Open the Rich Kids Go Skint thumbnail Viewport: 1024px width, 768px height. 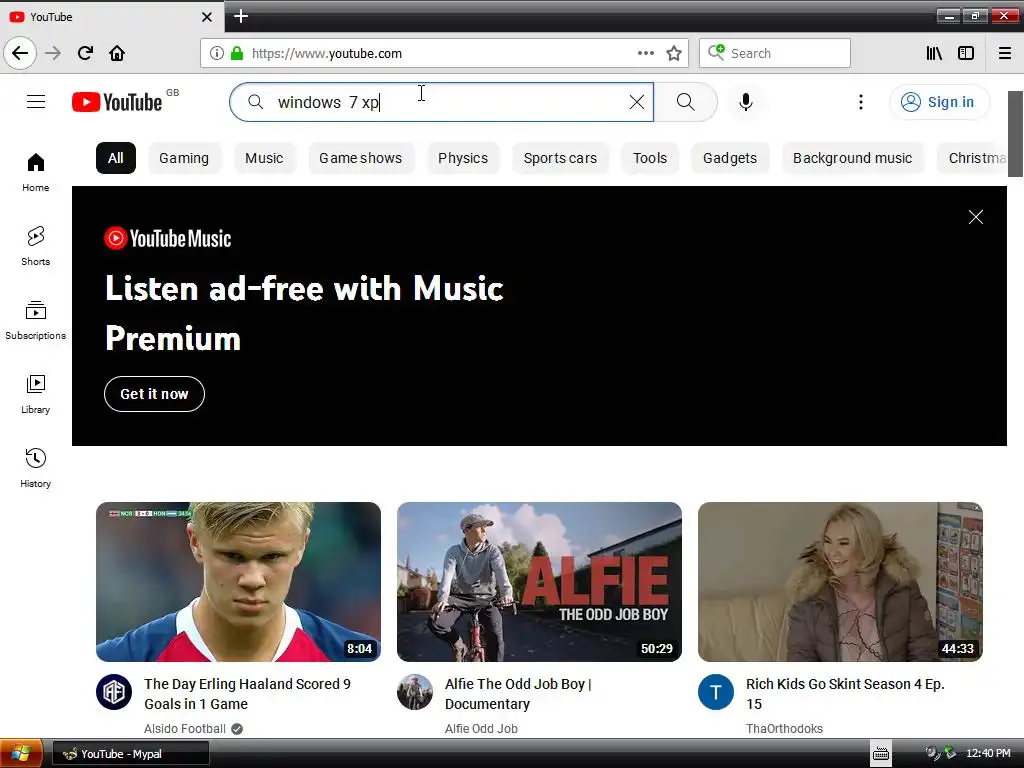[840, 582]
